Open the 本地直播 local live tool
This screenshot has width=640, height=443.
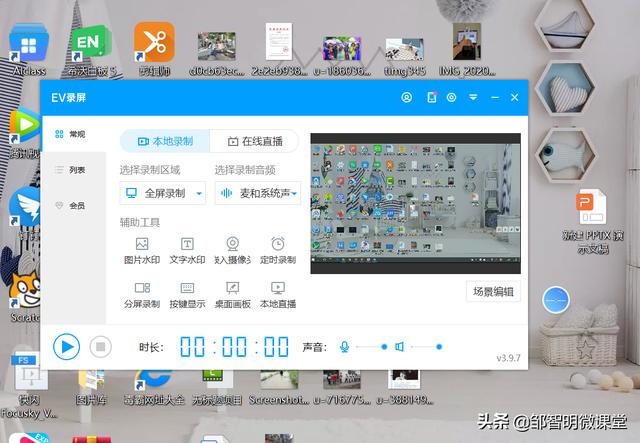click(x=278, y=295)
